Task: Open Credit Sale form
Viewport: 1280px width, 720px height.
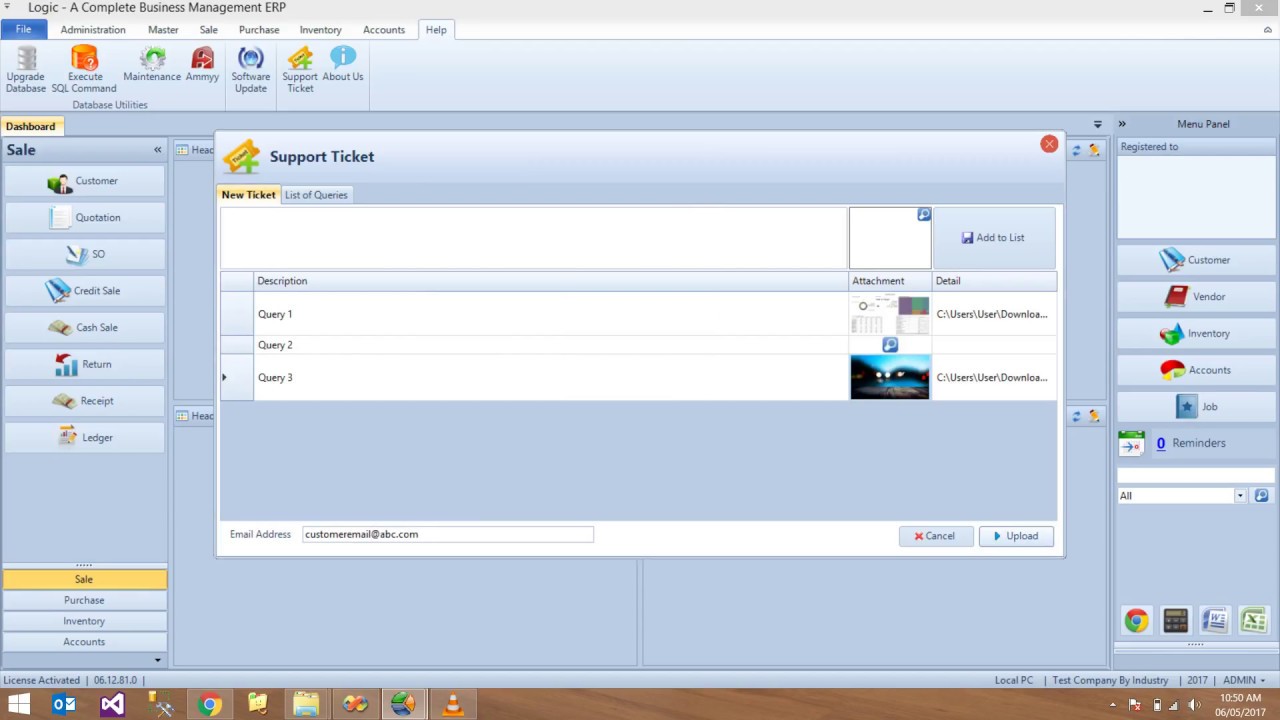Action: pos(84,291)
